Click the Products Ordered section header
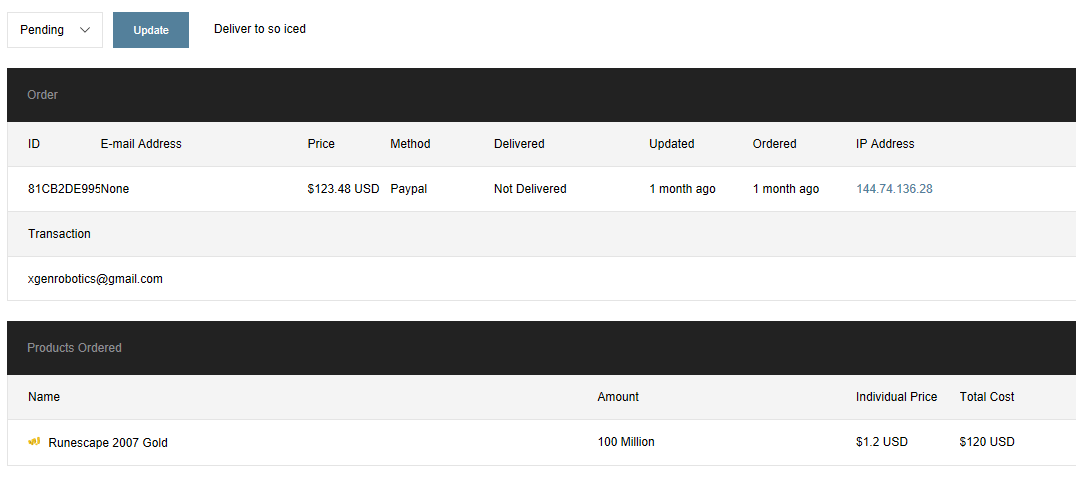 [x=75, y=348]
